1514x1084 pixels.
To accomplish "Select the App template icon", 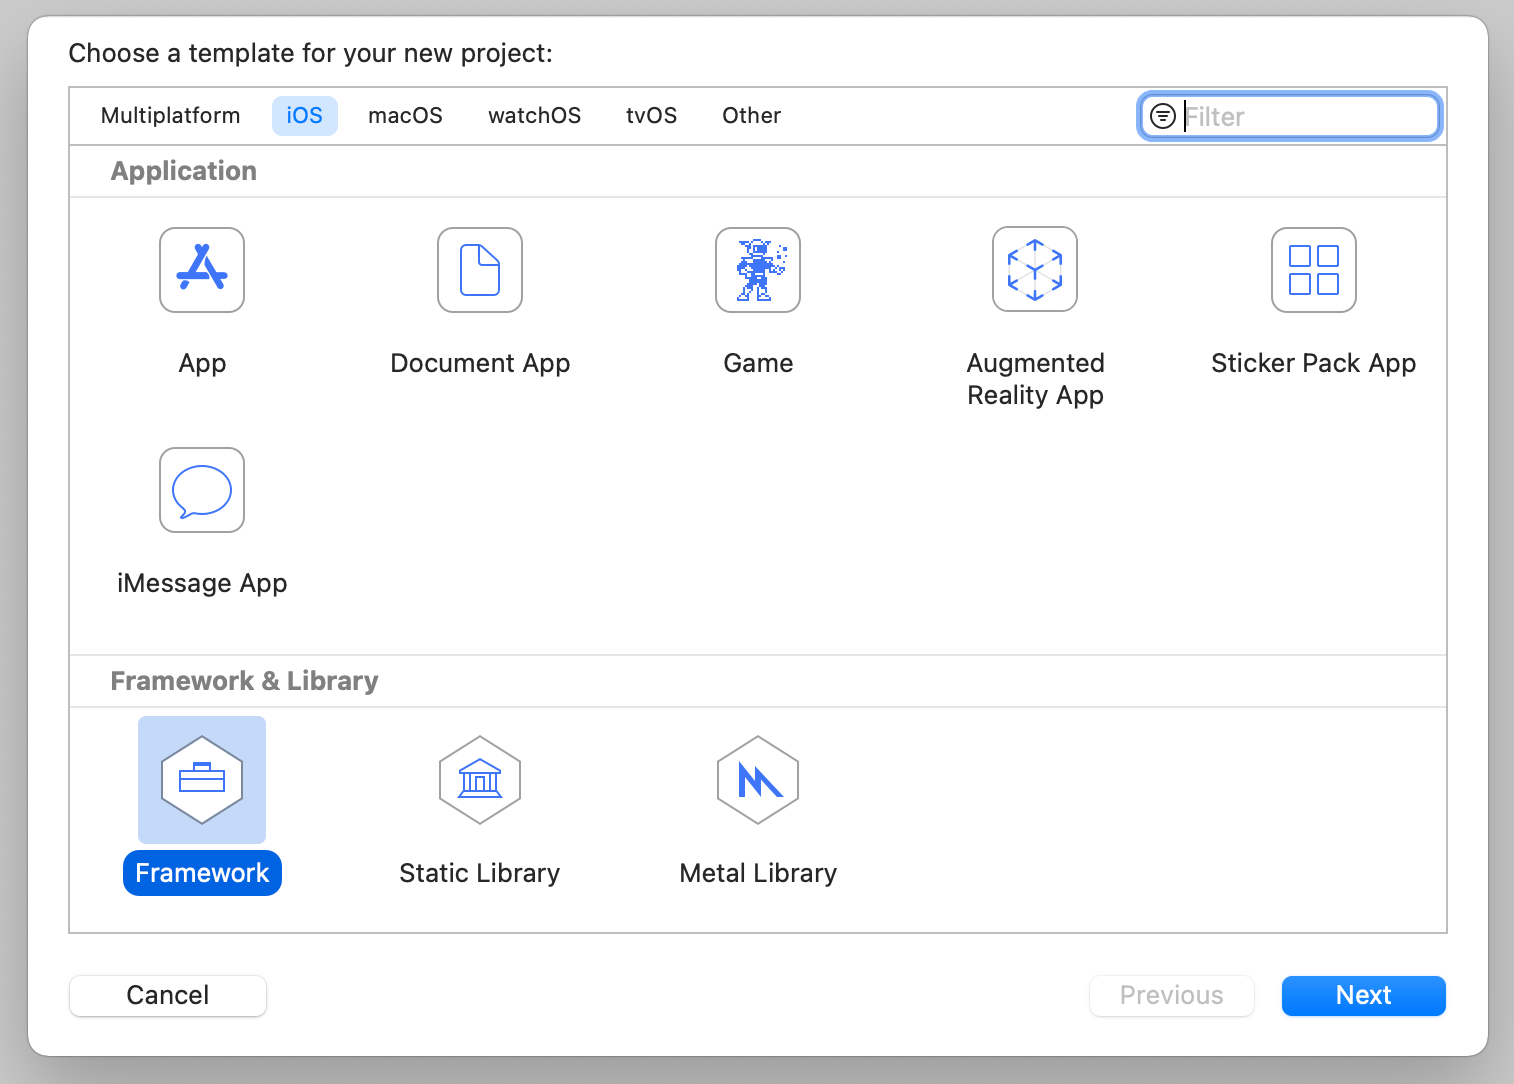I will click(x=202, y=270).
